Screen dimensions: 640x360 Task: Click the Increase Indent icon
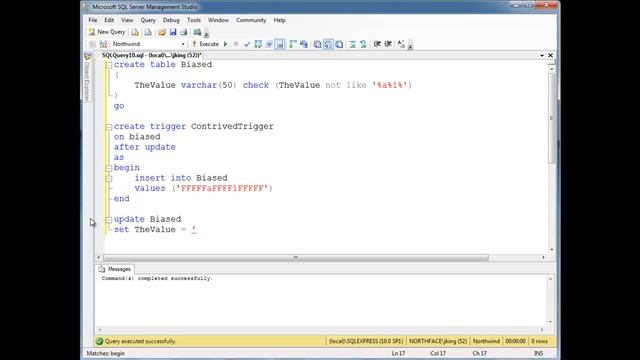pyautogui.click(x=388, y=44)
